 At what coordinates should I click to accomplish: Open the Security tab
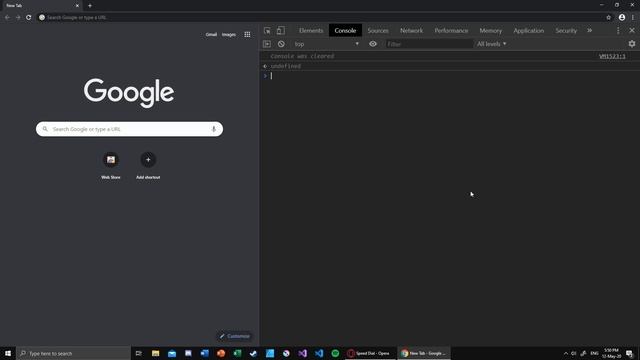(x=566, y=31)
